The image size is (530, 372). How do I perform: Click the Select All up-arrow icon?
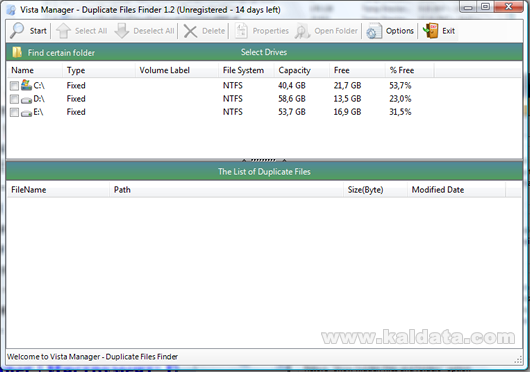tap(63, 31)
